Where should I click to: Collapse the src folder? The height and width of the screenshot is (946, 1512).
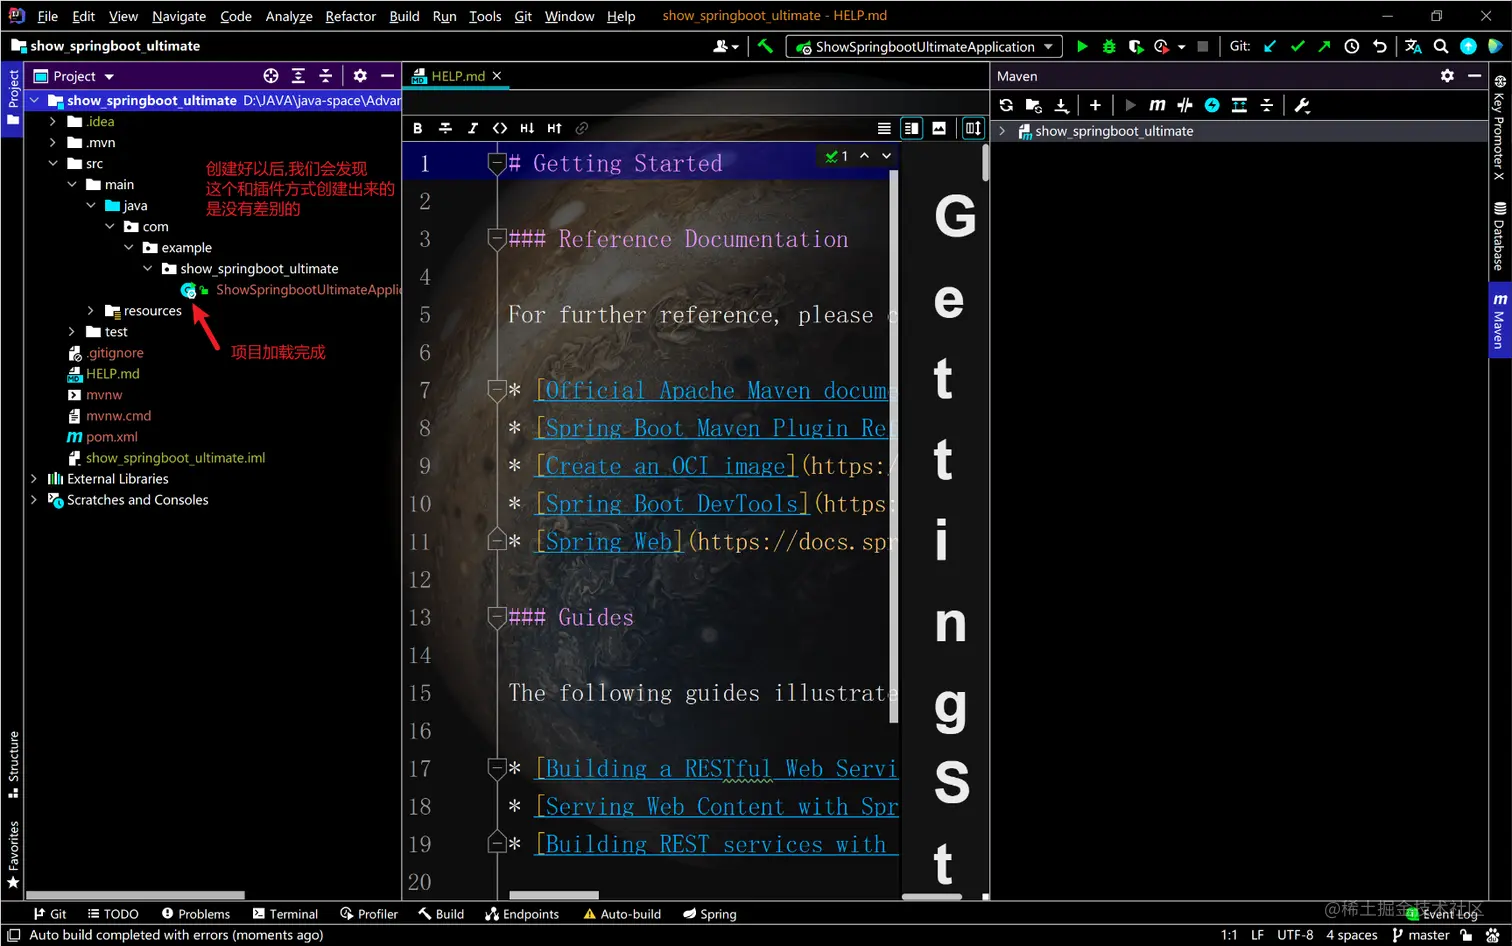tap(53, 163)
